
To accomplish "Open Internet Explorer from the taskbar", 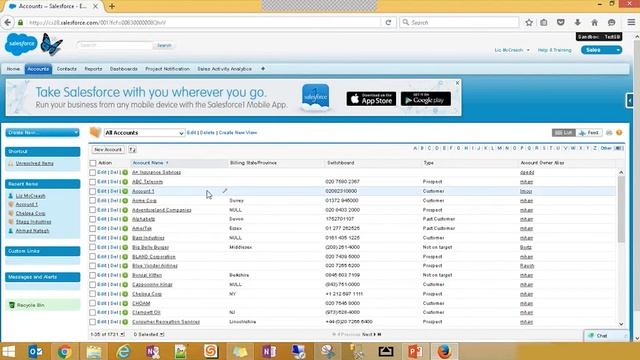I will pyautogui.click(x=123, y=351).
